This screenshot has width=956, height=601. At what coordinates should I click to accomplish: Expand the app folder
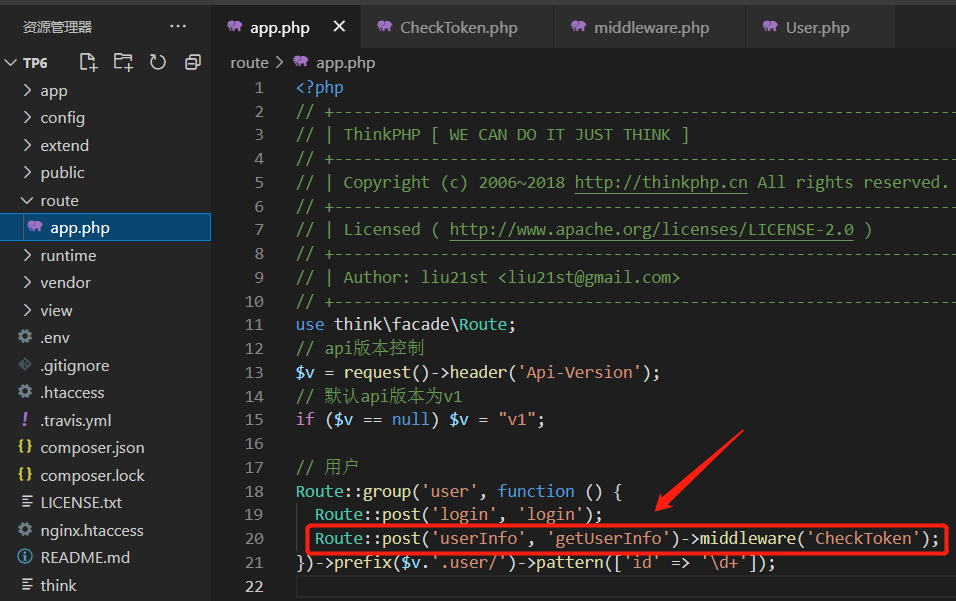pos(54,90)
